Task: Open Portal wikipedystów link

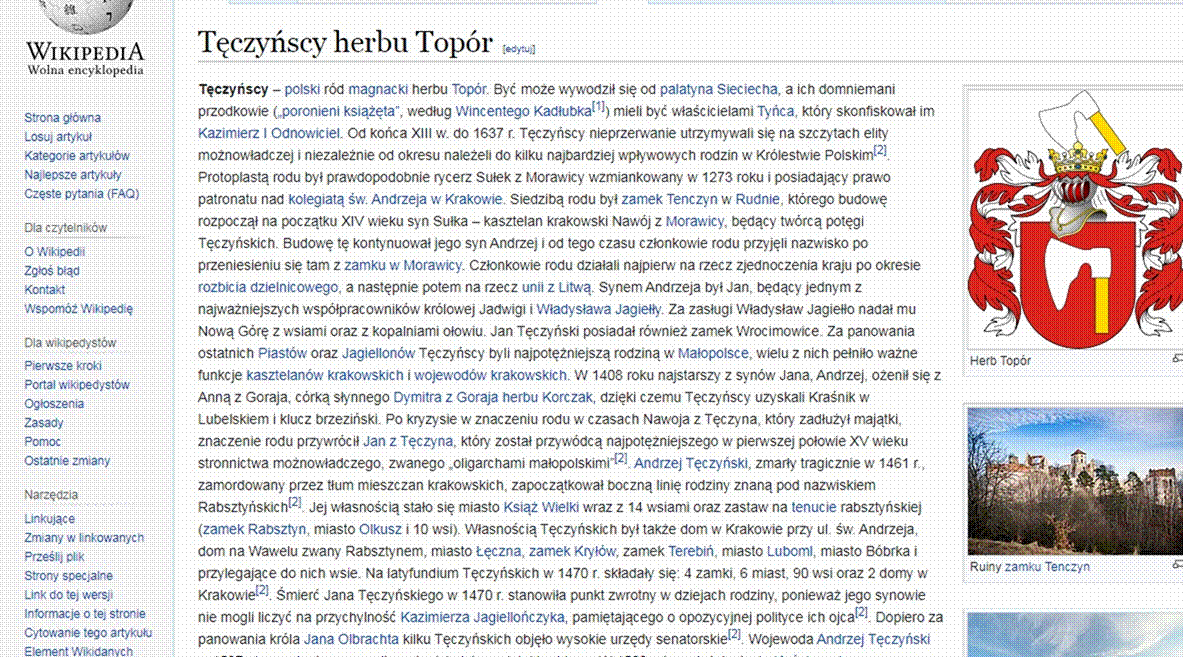Action: pyautogui.click(x=77, y=384)
